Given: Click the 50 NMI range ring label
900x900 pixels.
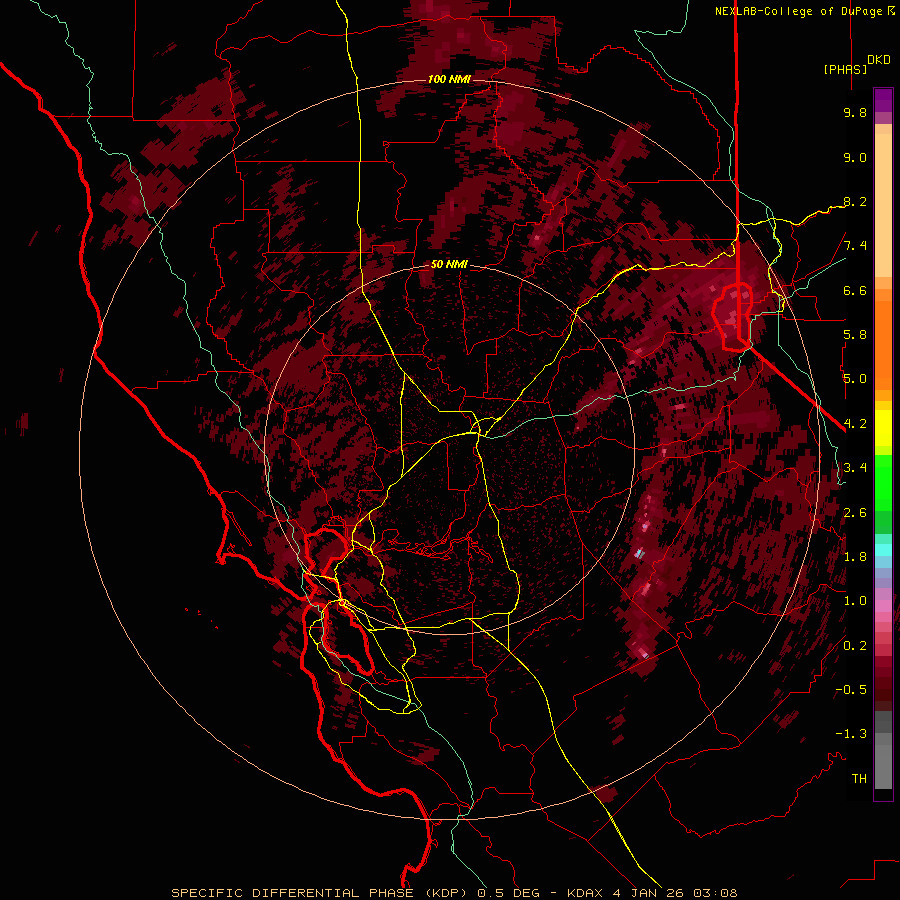Looking at the screenshot, I should click(449, 264).
